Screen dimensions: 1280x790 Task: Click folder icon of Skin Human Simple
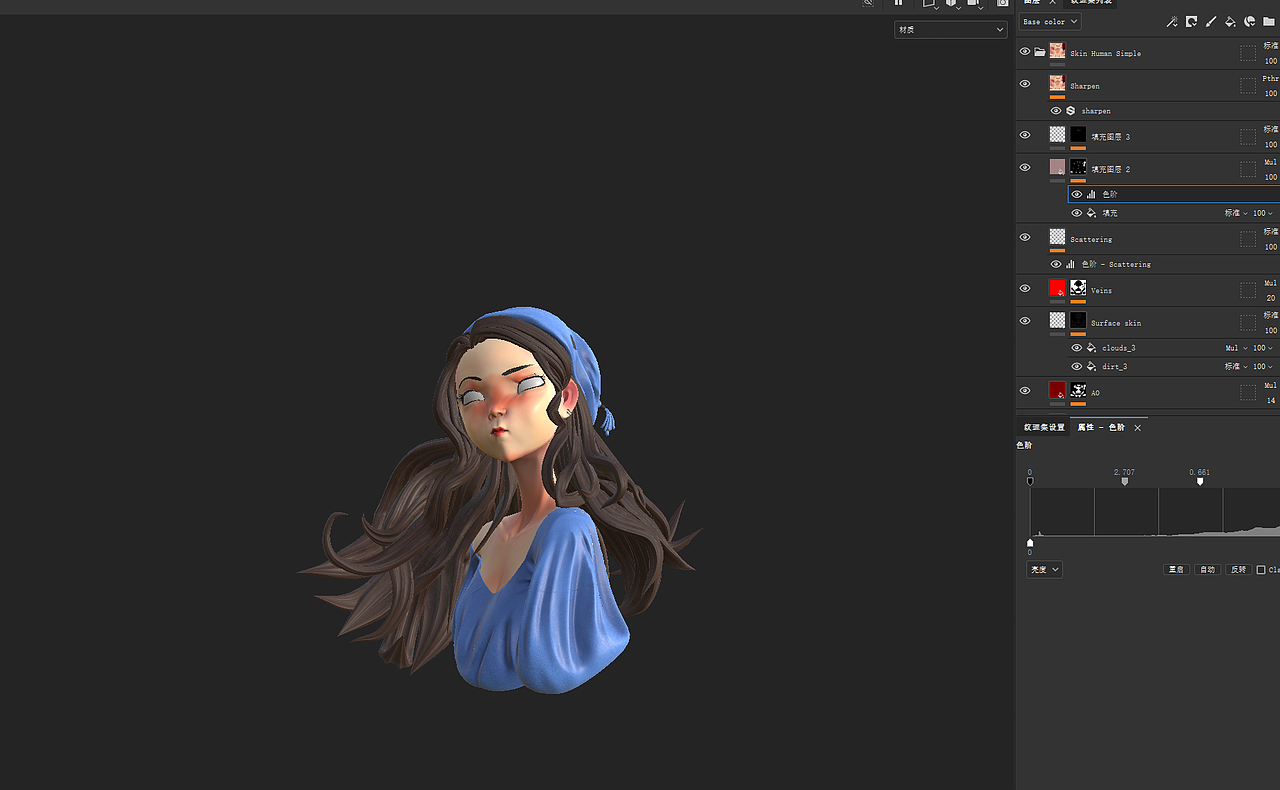point(1040,52)
